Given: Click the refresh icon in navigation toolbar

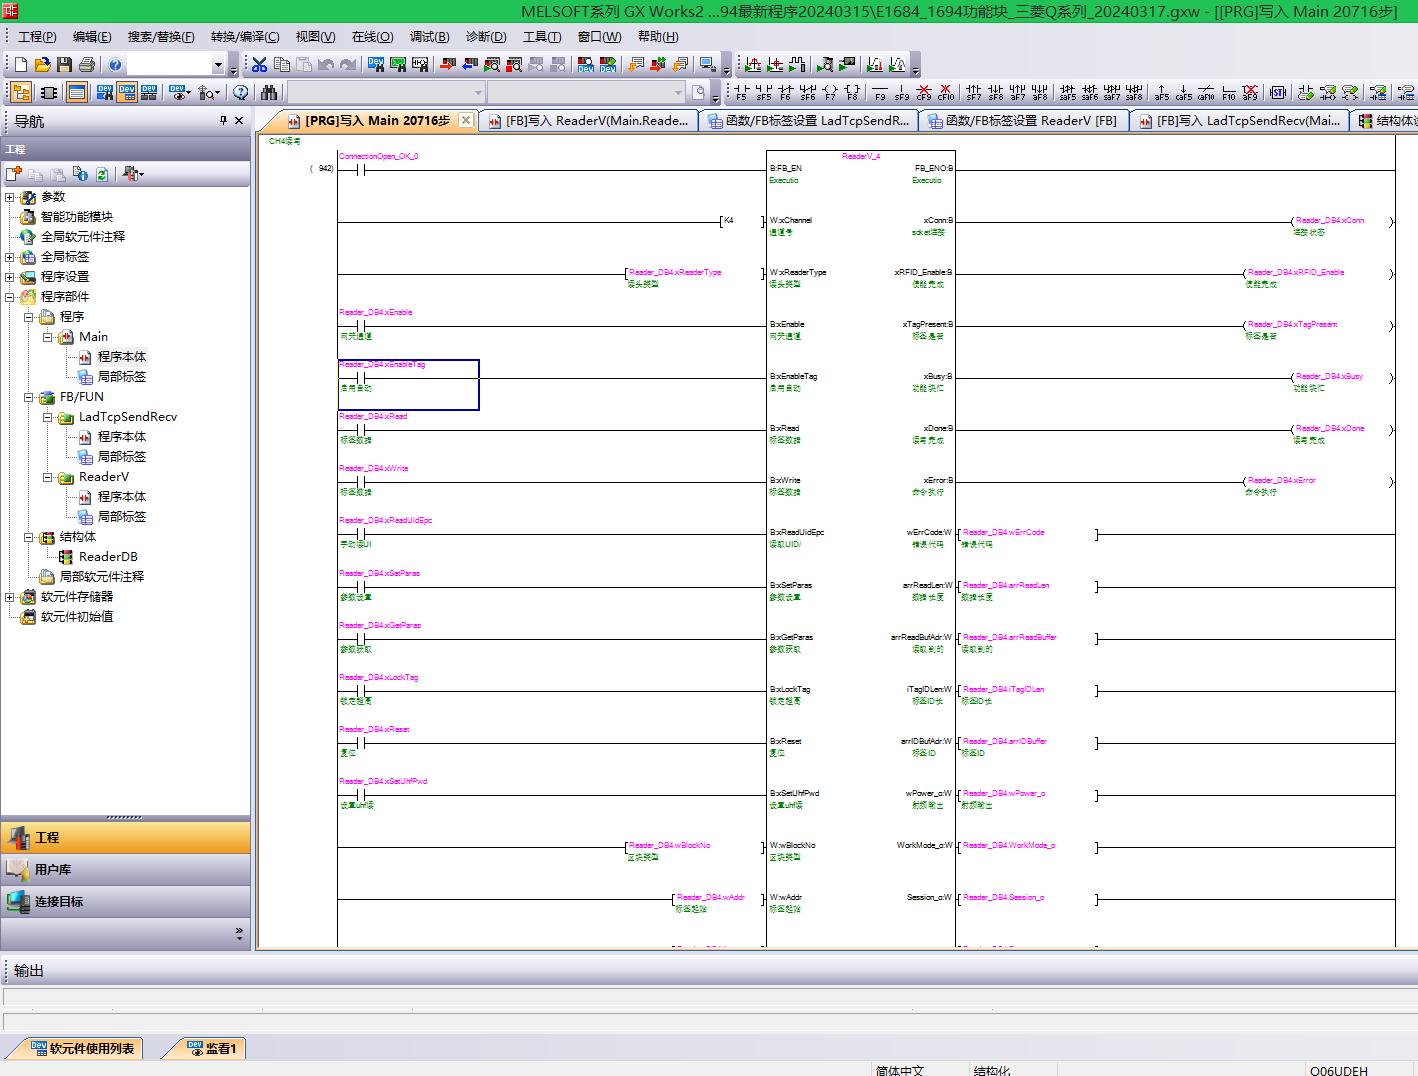Looking at the screenshot, I should [x=102, y=174].
